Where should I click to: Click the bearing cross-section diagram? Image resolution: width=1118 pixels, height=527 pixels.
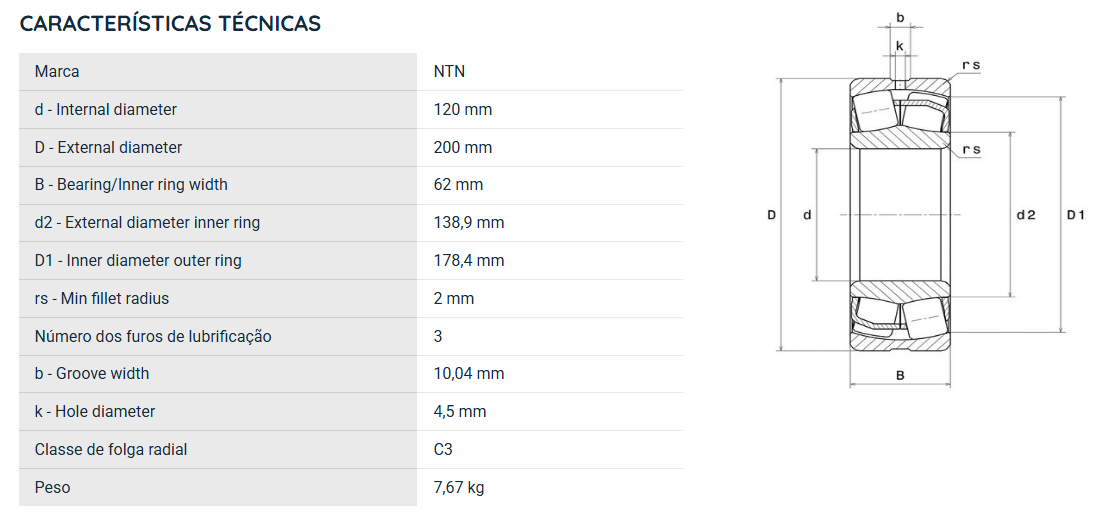coord(926,201)
